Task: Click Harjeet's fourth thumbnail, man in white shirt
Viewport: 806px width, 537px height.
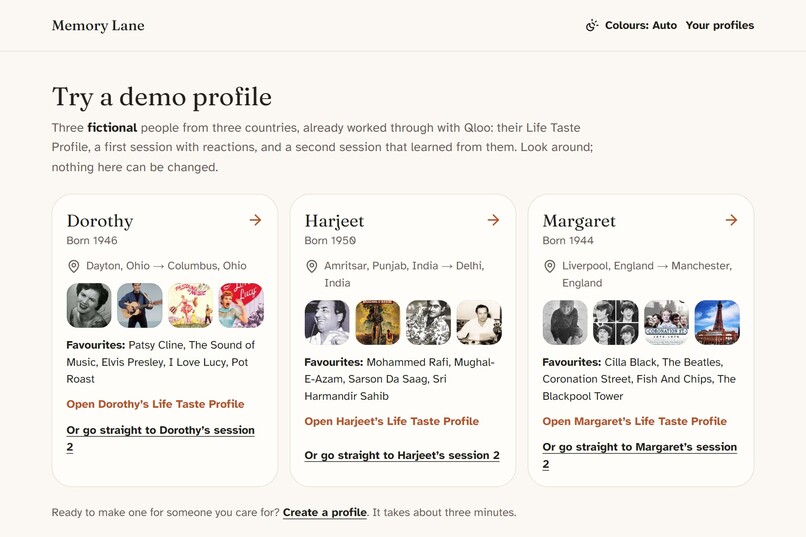Action: pos(479,322)
